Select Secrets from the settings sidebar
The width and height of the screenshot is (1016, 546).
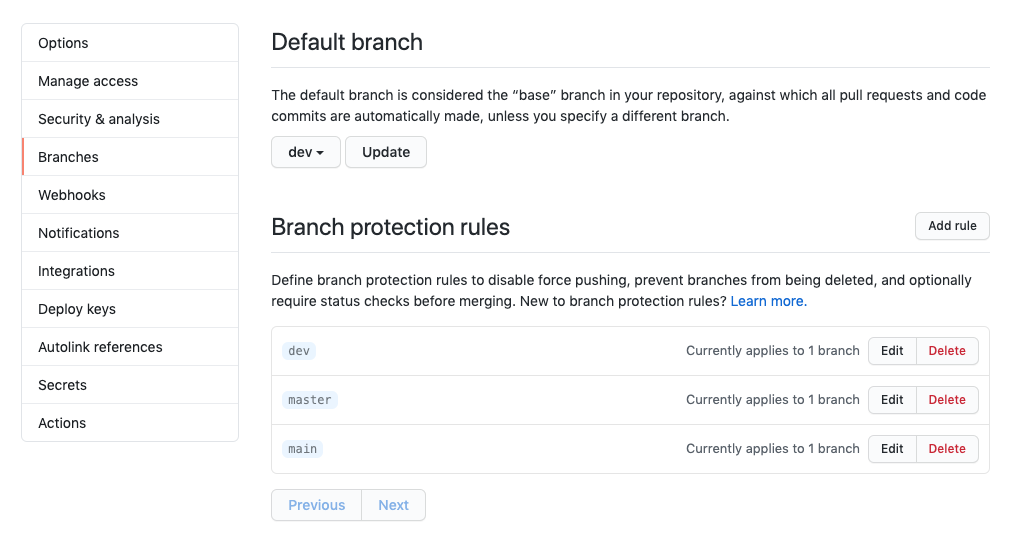[x=62, y=385]
